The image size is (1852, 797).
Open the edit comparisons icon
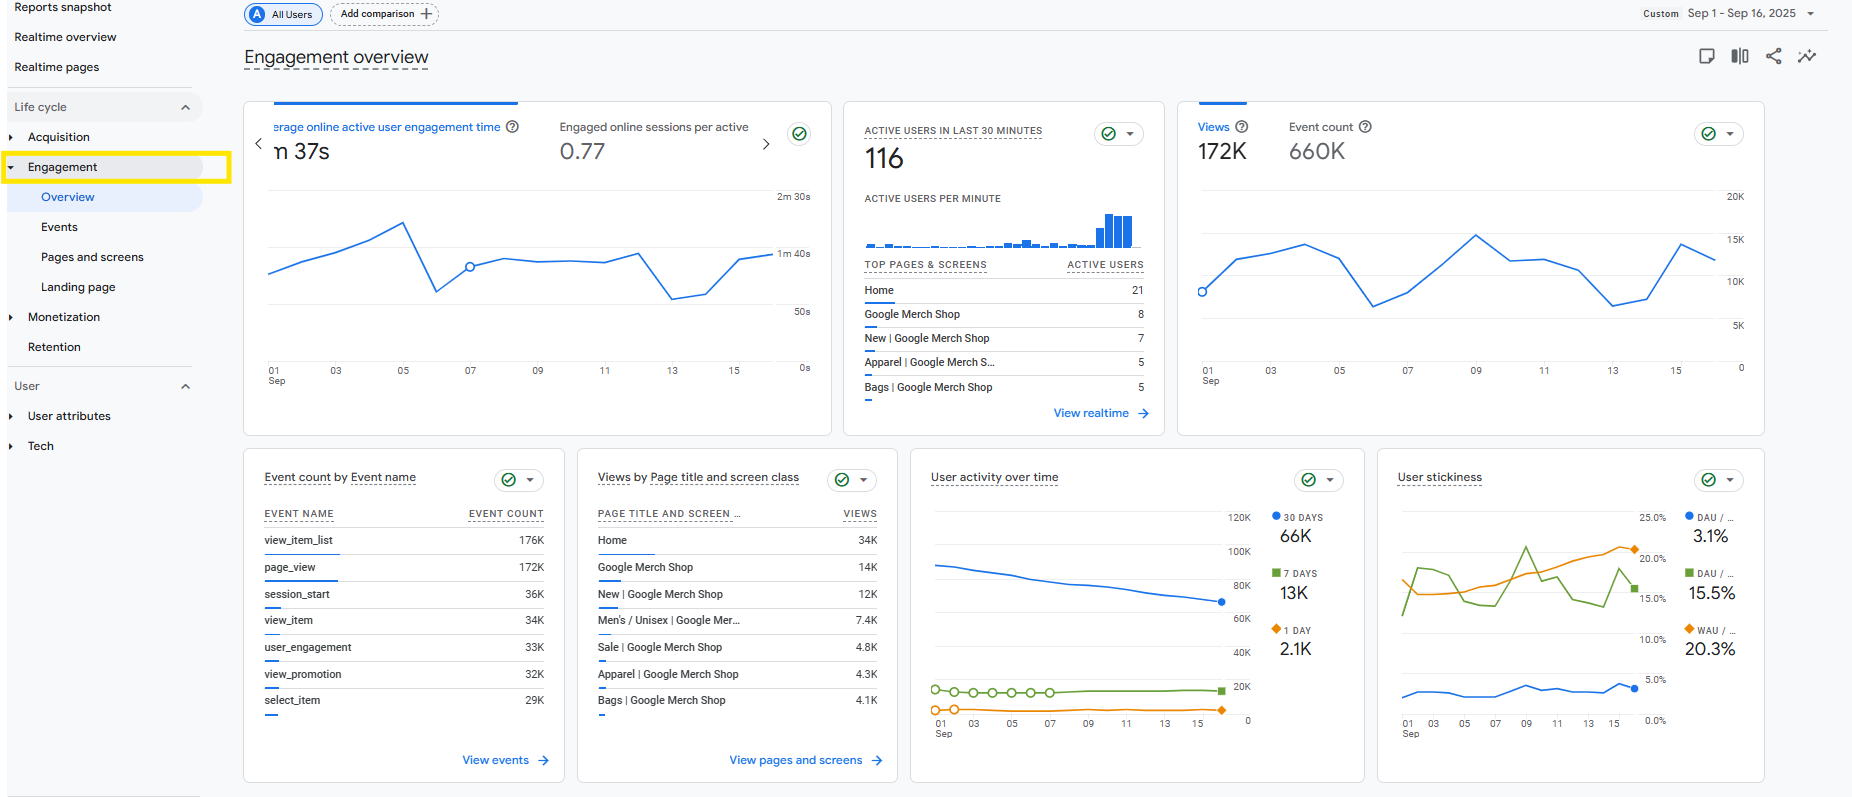1740,56
